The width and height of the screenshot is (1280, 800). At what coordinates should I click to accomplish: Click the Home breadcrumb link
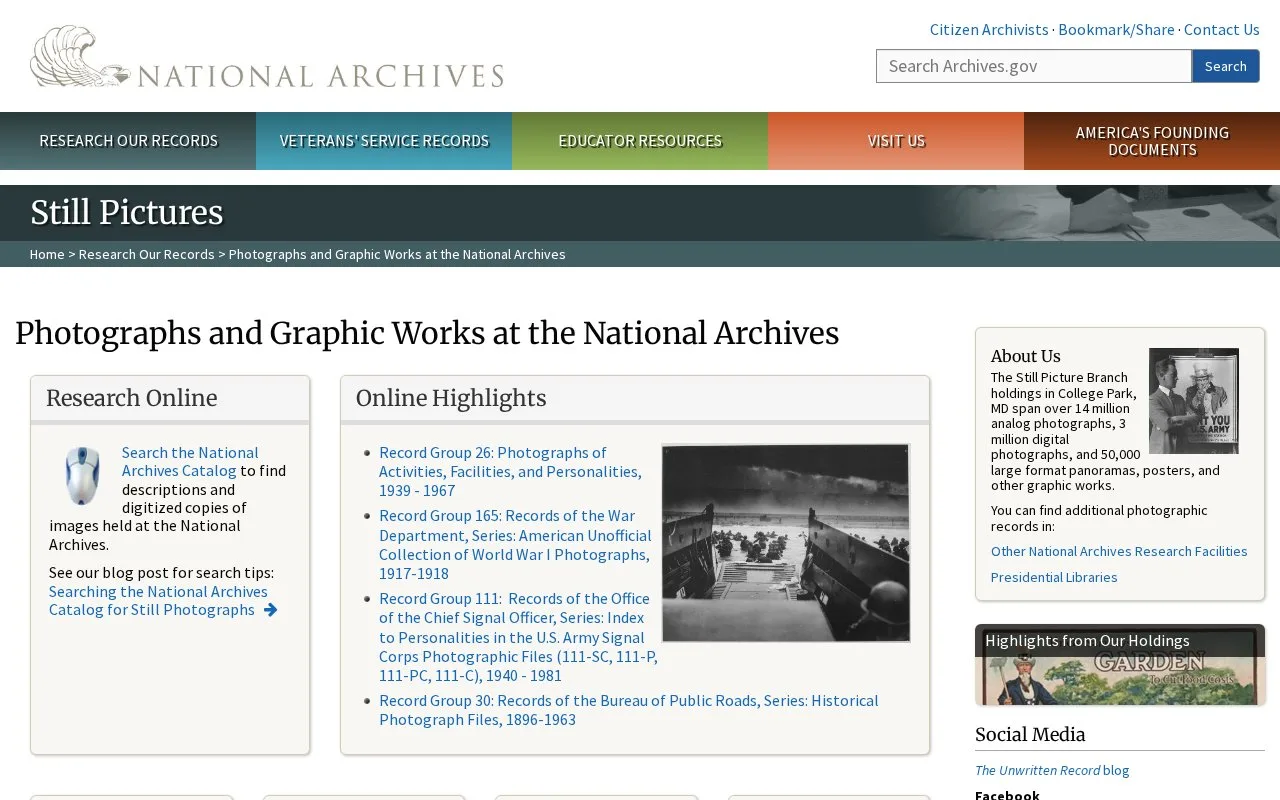click(x=47, y=254)
